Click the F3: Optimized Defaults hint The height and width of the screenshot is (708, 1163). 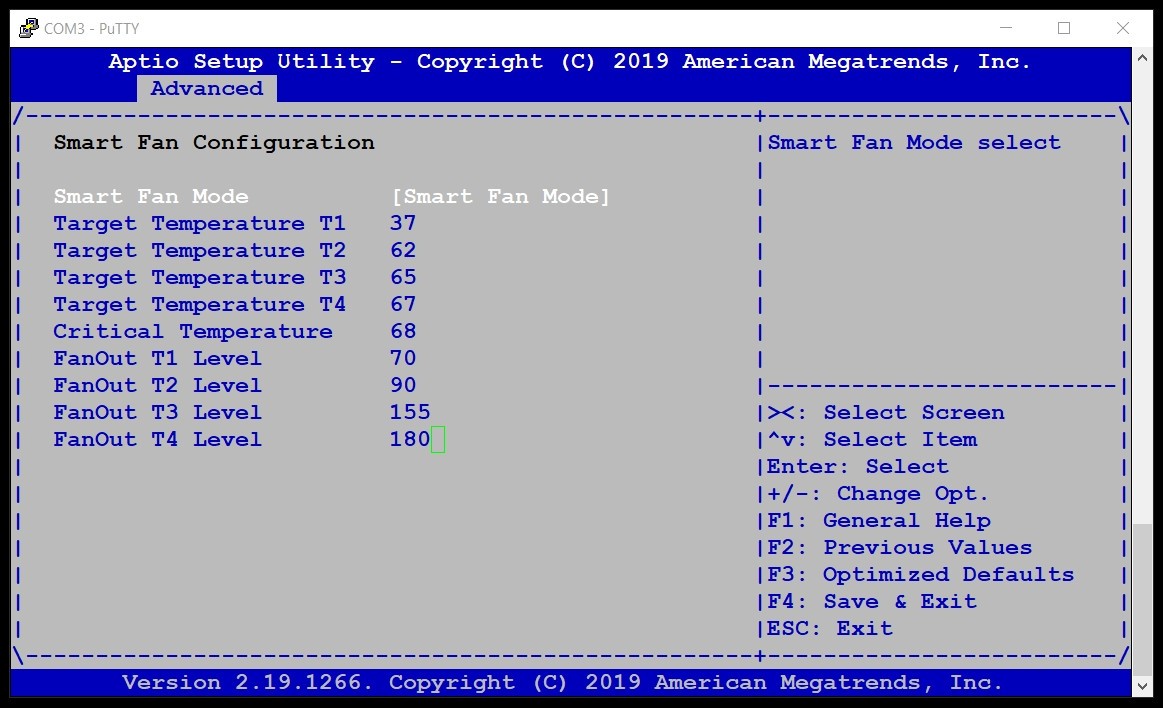[920, 575]
